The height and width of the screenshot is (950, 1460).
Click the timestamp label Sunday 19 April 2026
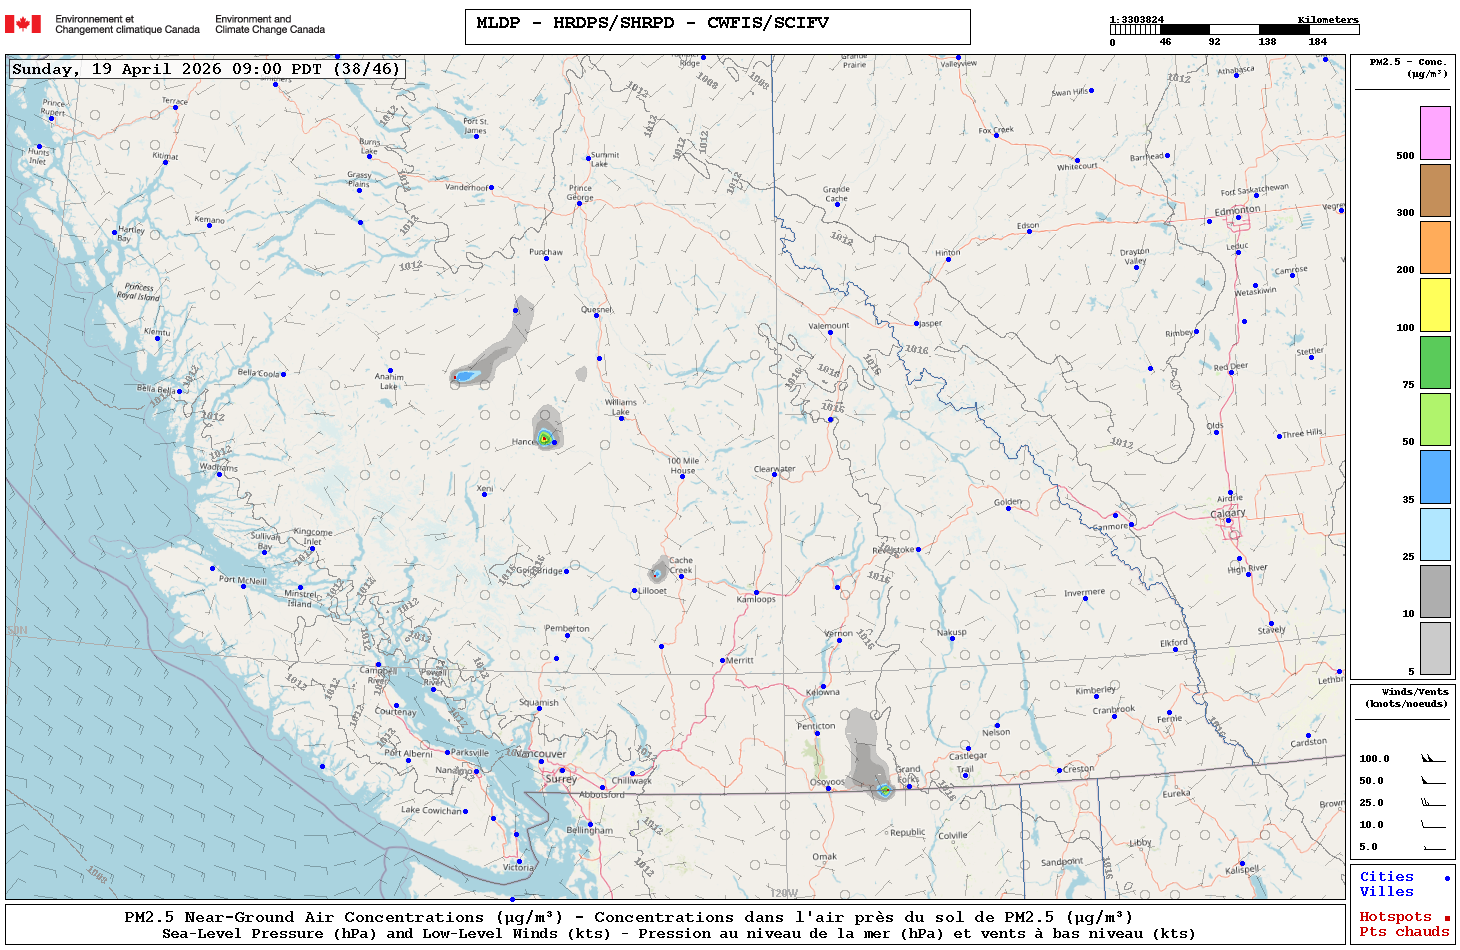click(206, 69)
